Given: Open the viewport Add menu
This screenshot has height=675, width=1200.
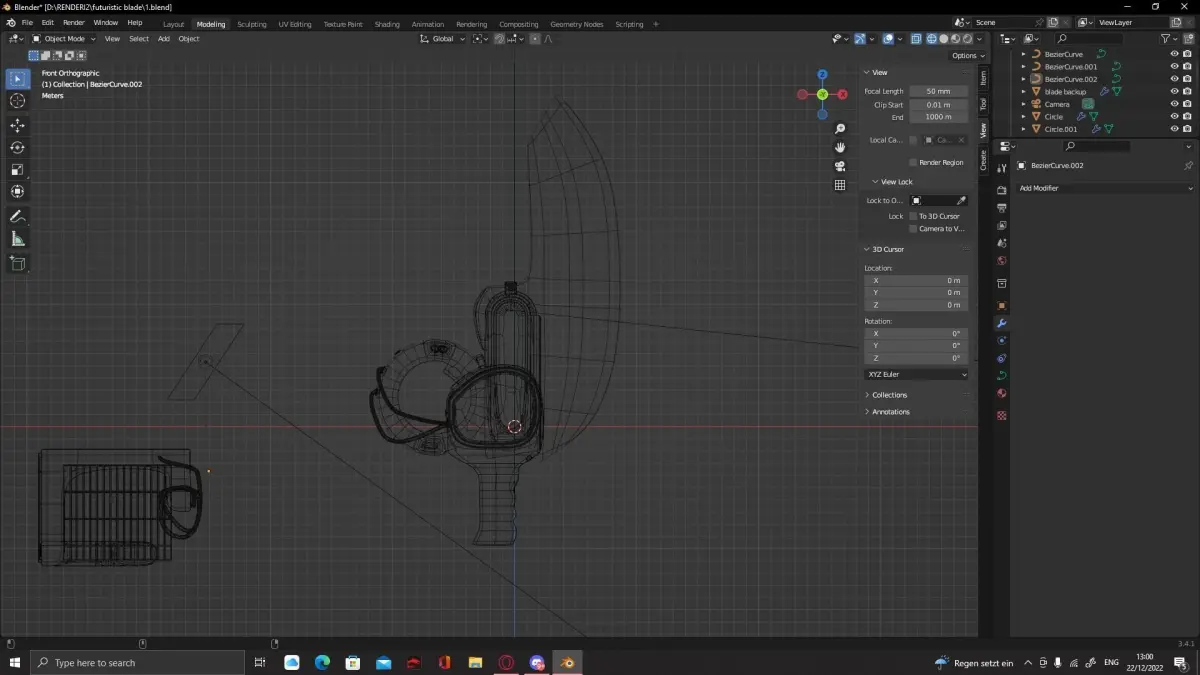Looking at the screenshot, I should (164, 39).
